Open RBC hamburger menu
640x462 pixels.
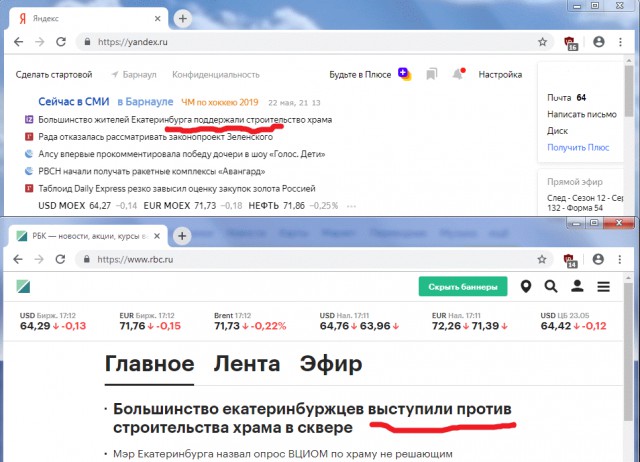[604, 287]
